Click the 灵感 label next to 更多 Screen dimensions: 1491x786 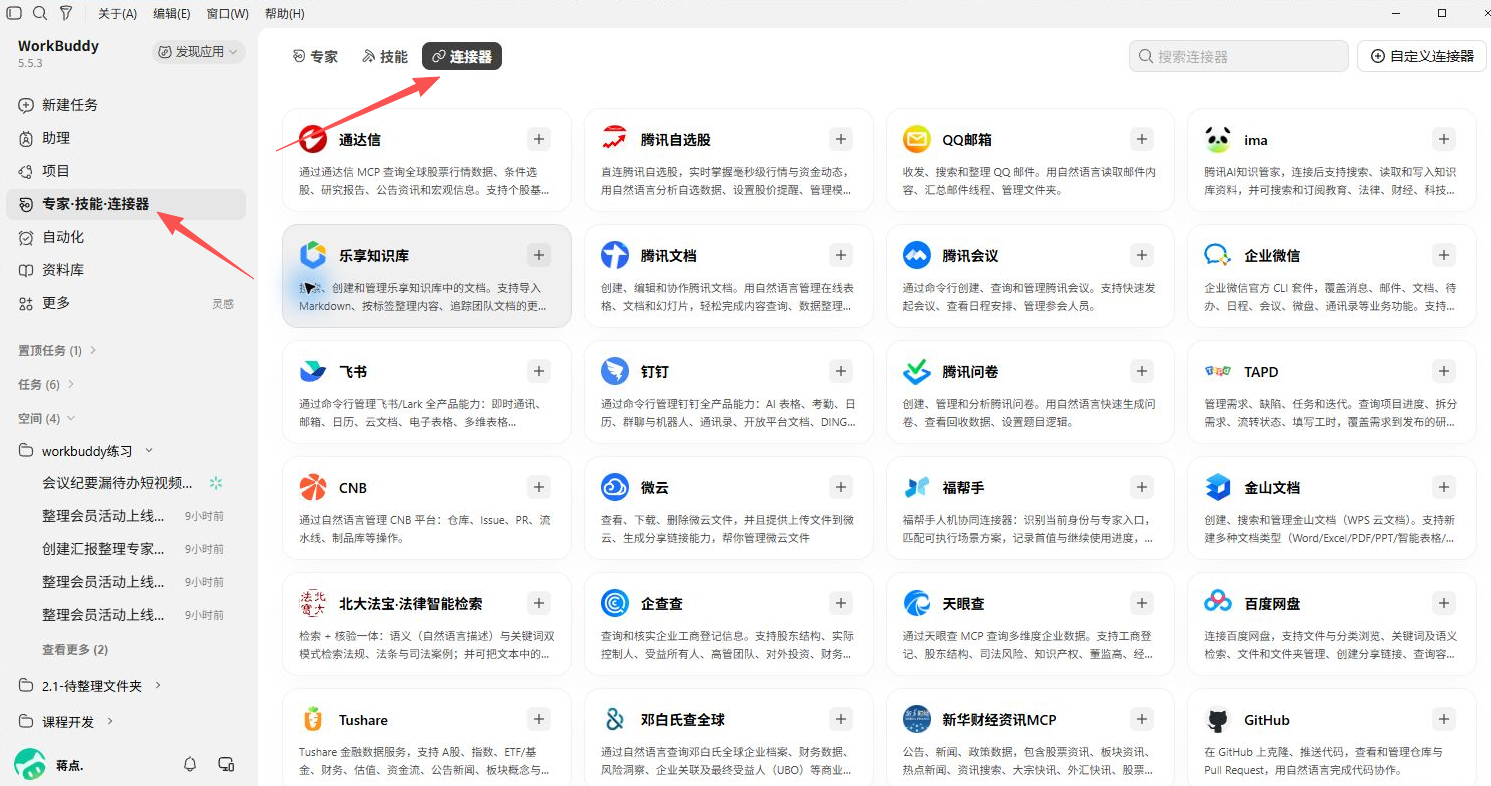[x=222, y=303]
